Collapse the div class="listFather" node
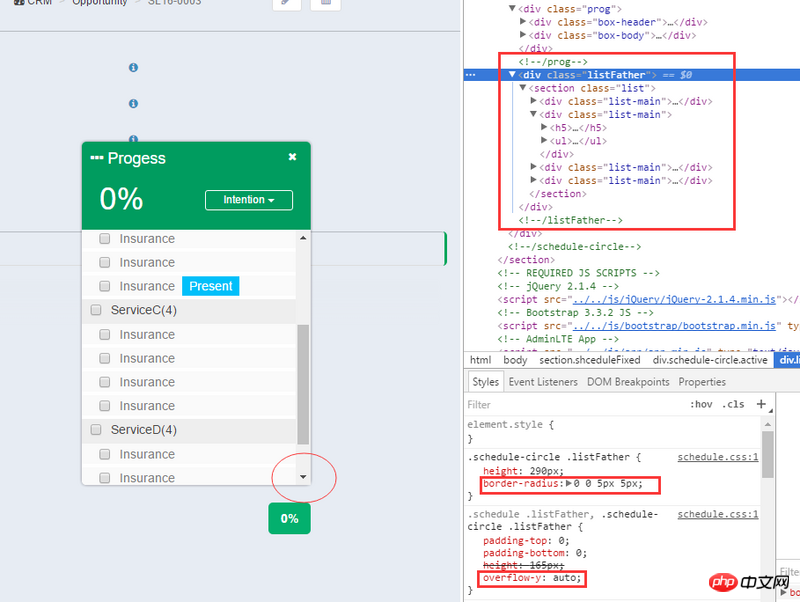This screenshot has height=602, width=800. (x=512, y=74)
